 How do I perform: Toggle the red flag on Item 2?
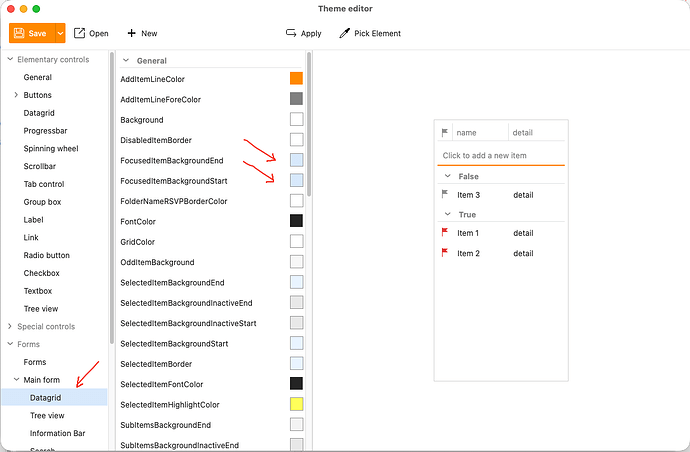coord(444,252)
